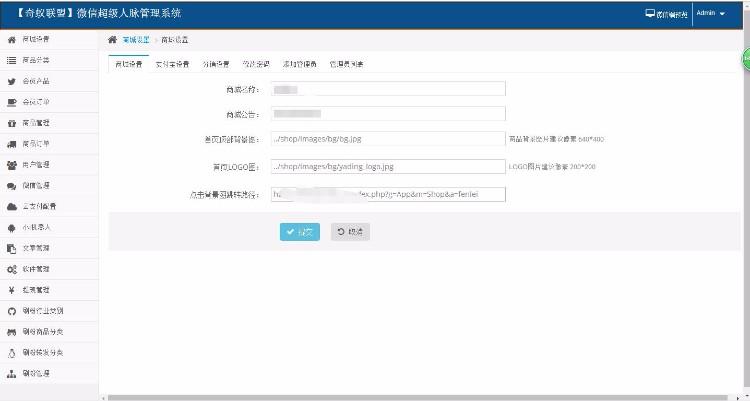Open the cloud icon sidebar item
750x401 pixels.
[11, 206]
